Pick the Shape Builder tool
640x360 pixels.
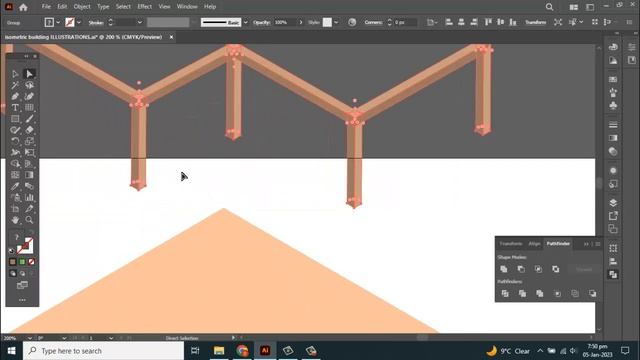click(15, 164)
